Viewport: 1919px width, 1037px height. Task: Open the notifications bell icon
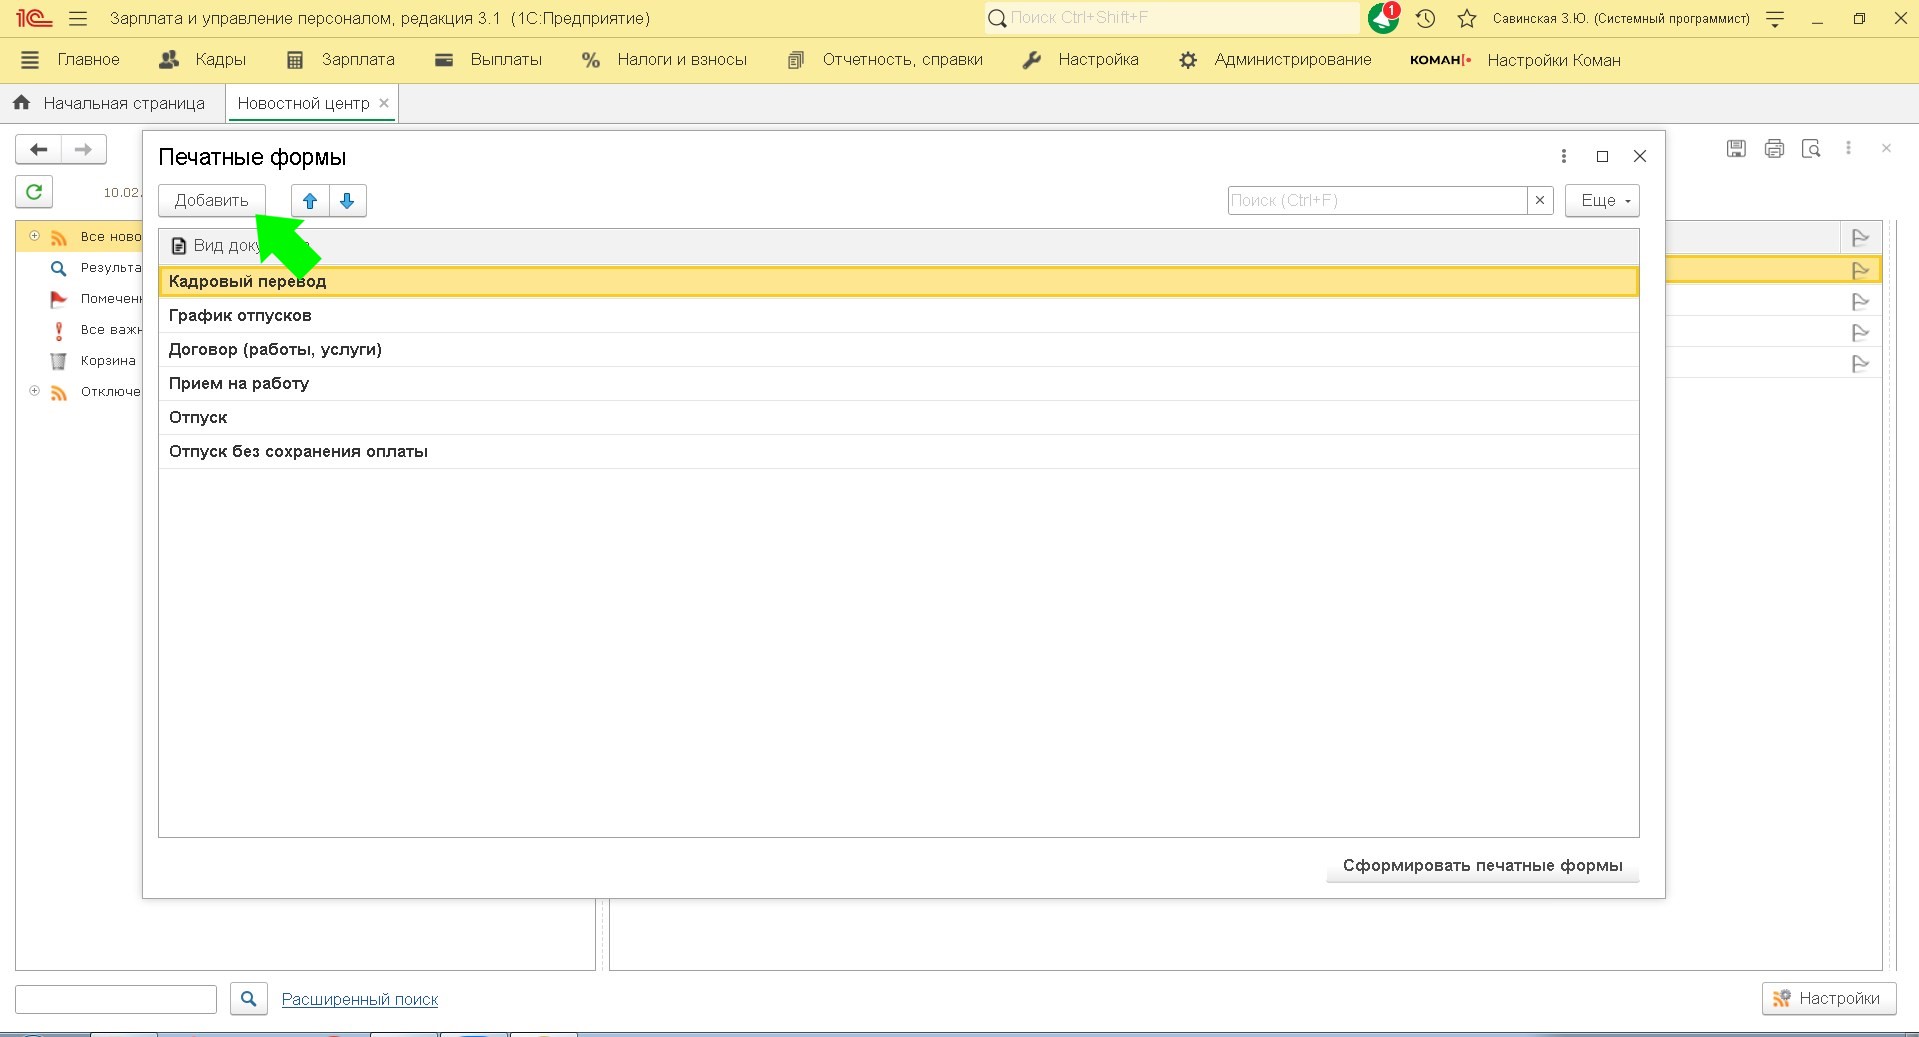pos(1383,18)
